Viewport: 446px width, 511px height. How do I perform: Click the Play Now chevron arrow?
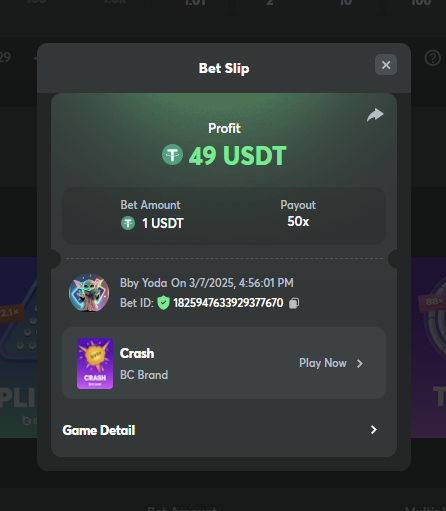pos(360,363)
